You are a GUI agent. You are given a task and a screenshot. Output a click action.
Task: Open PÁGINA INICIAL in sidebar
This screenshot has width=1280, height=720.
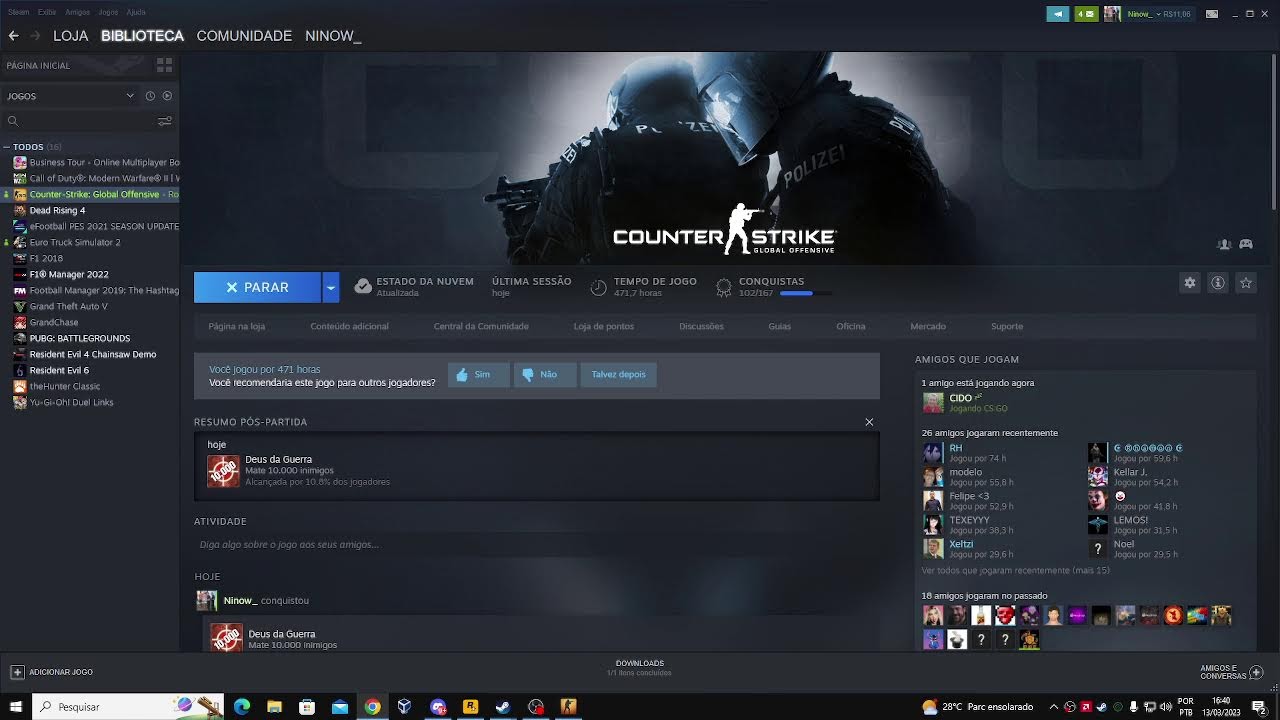(38, 65)
